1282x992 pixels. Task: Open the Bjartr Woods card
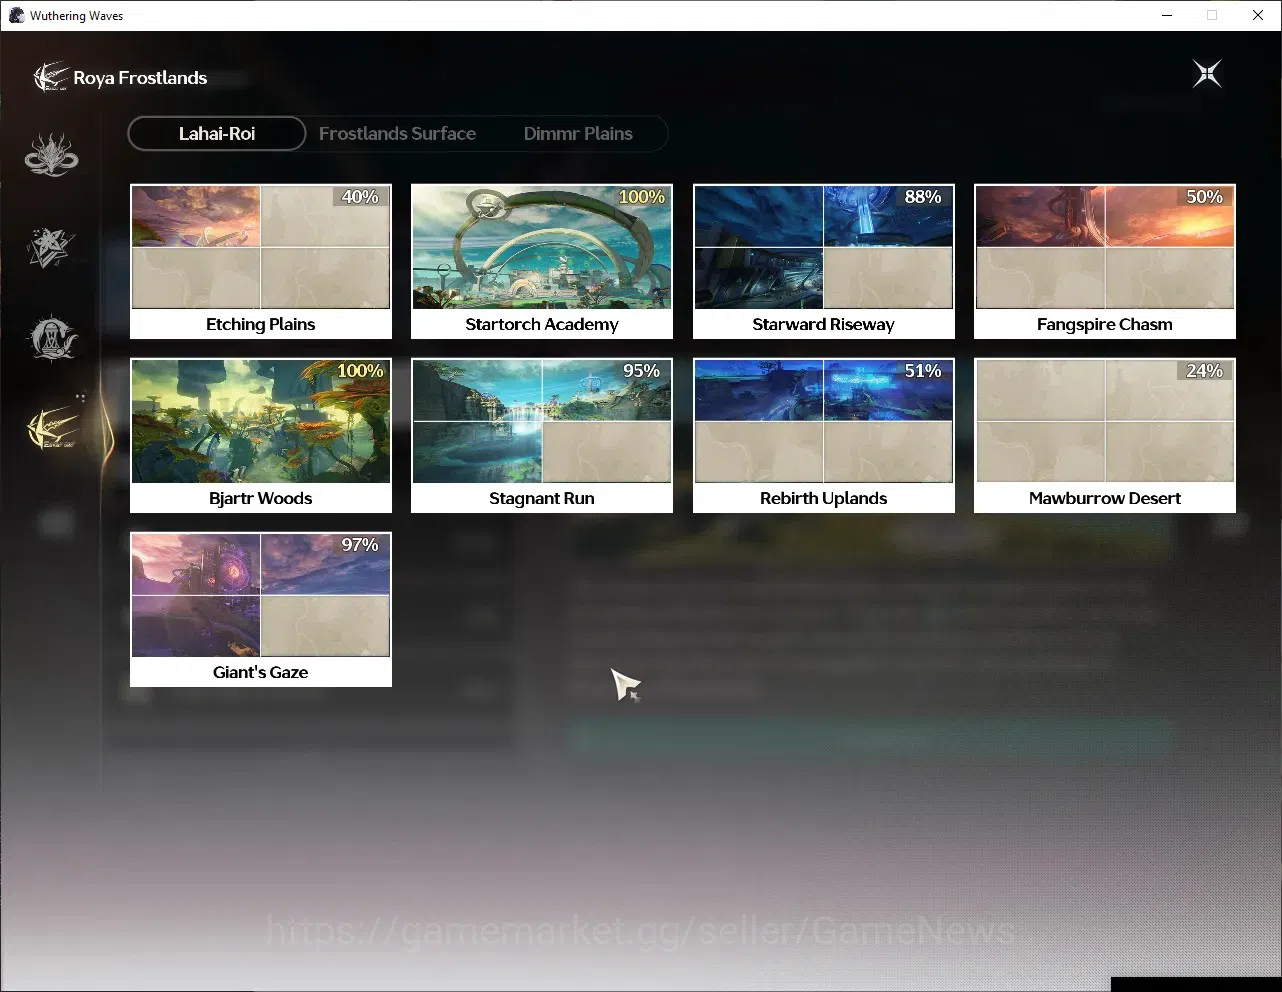point(261,435)
